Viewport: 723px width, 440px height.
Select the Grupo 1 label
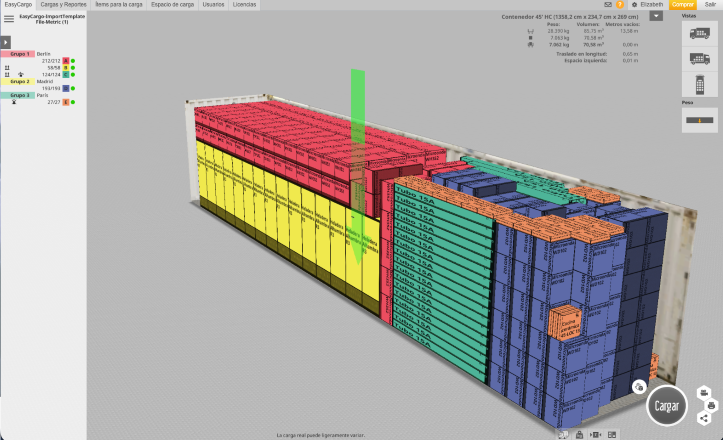click(x=18, y=54)
